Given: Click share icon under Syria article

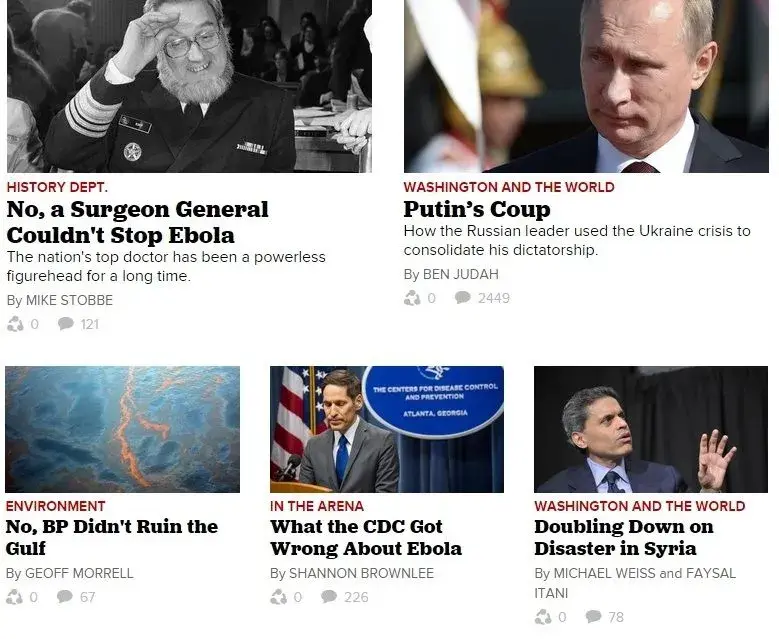Looking at the screenshot, I should pyautogui.click(x=543, y=617).
